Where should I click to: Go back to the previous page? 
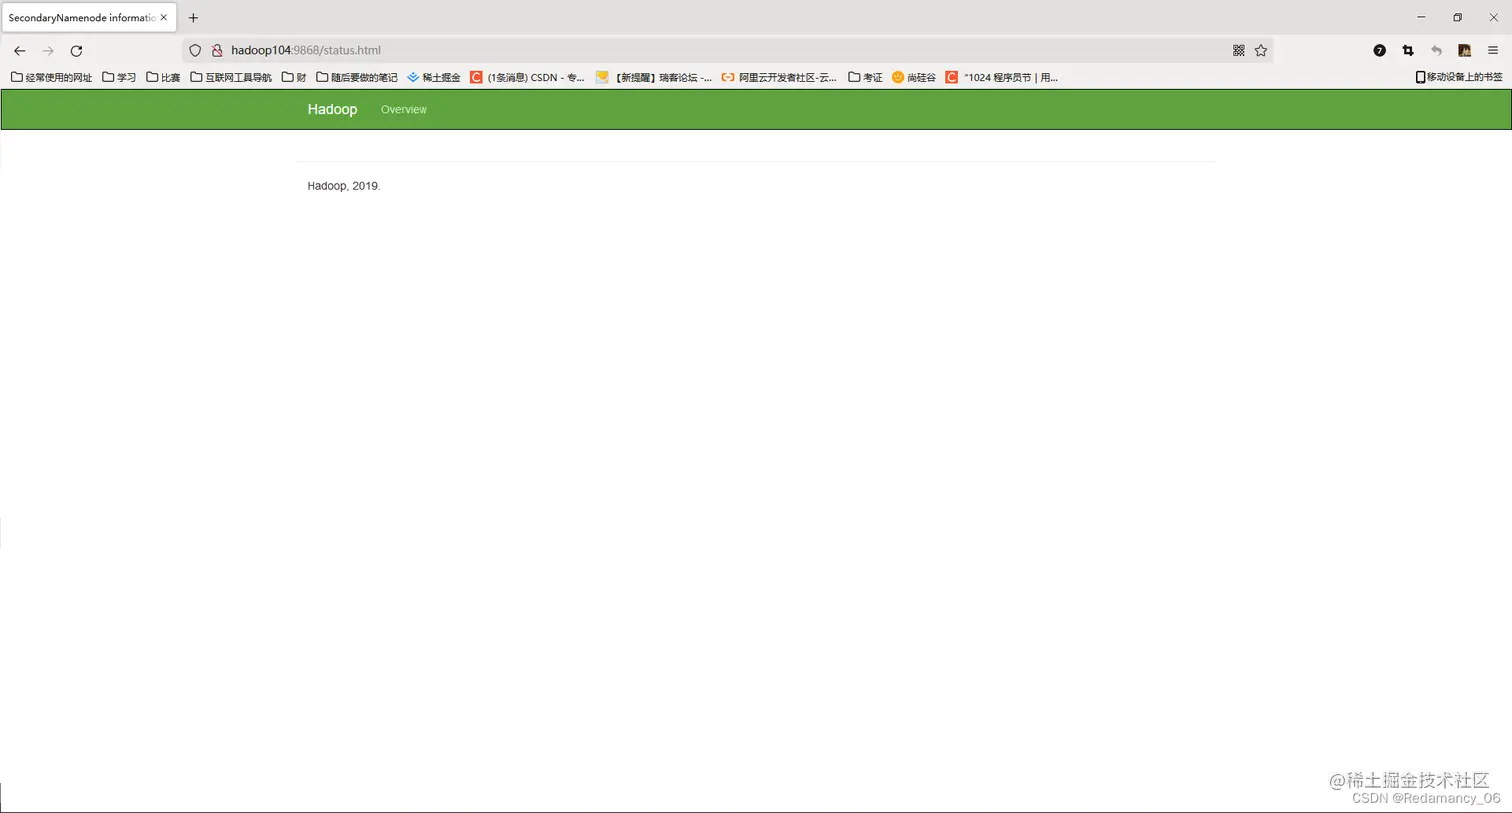[x=19, y=50]
